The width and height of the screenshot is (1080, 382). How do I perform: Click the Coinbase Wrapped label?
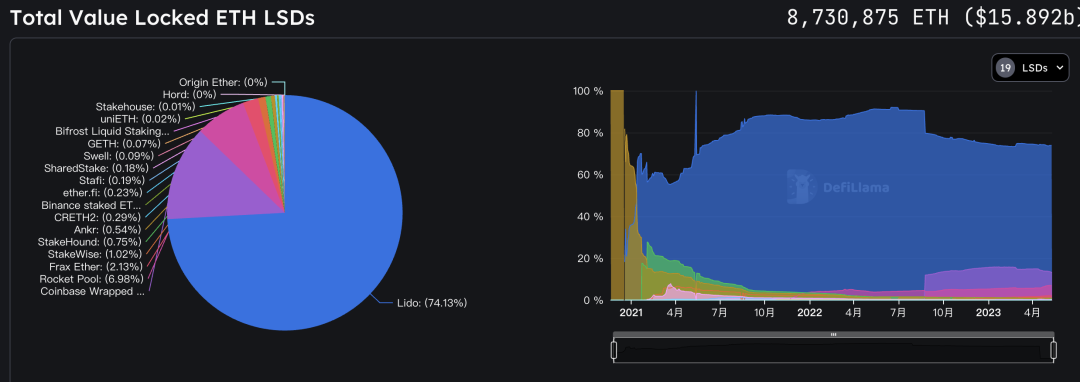(x=92, y=291)
